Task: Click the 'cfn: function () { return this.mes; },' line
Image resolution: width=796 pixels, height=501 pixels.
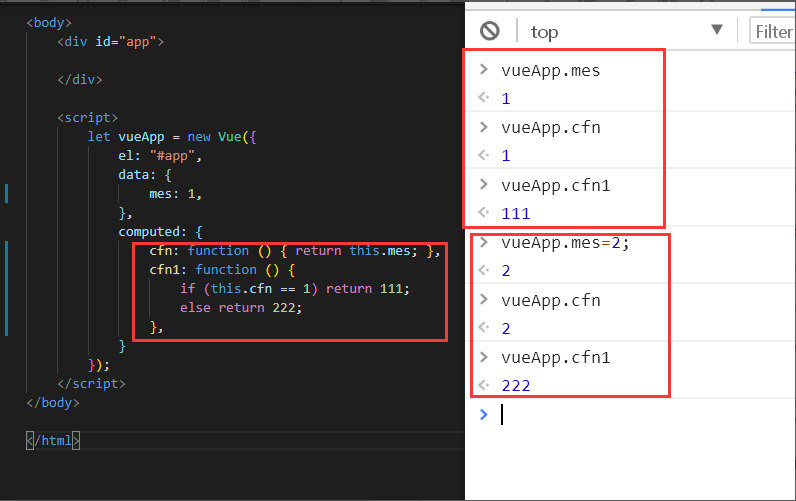Action: coord(295,251)
